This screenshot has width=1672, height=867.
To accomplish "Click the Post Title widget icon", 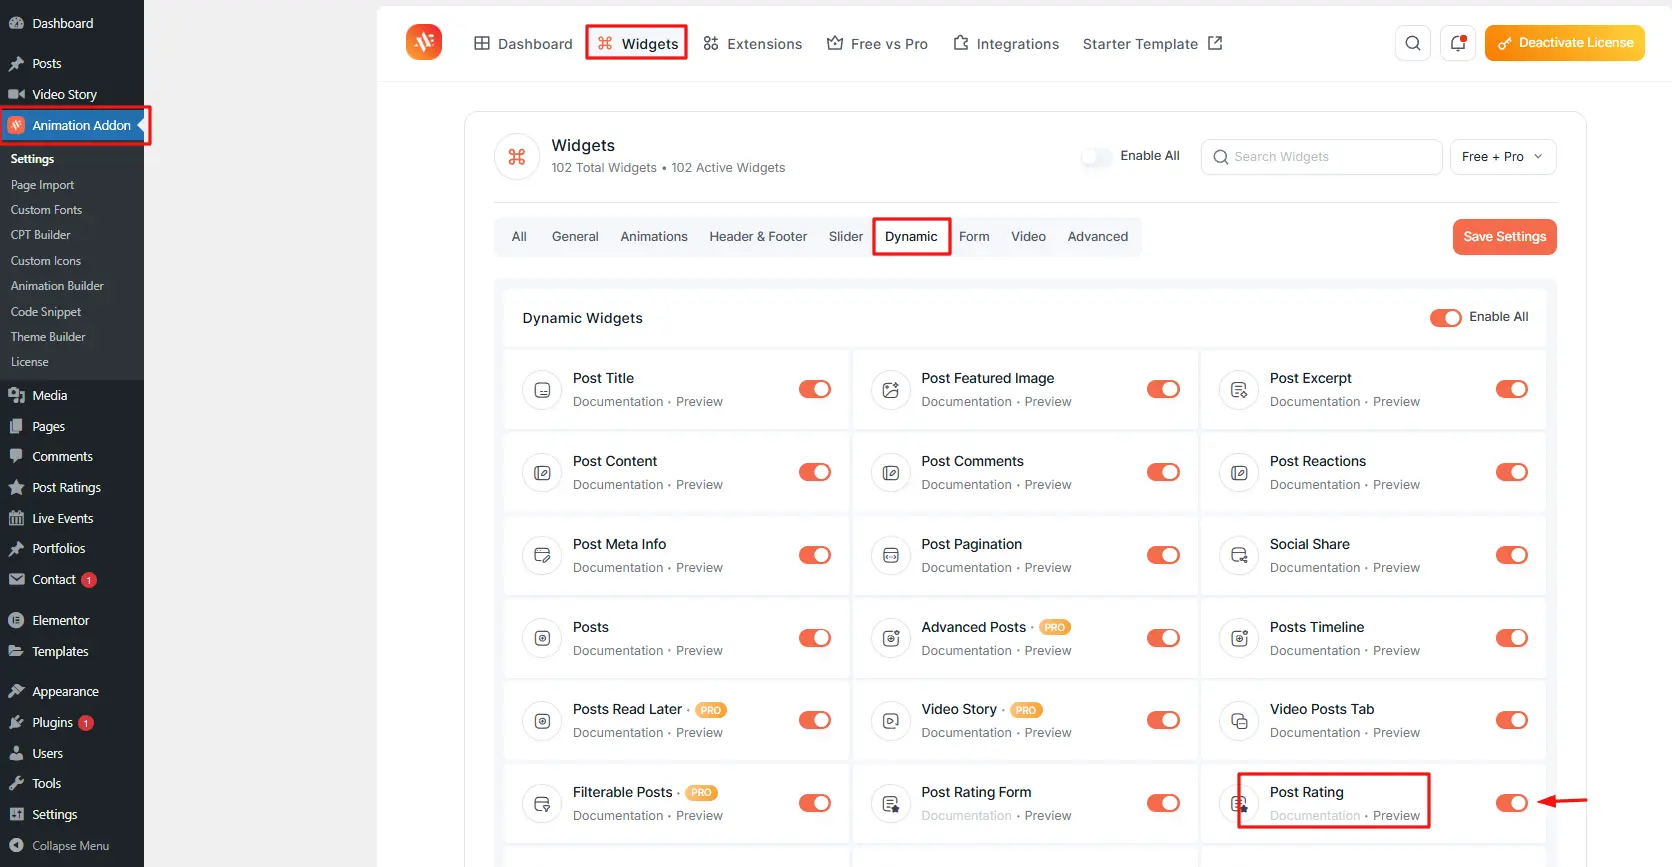I will pyautogui.click(x=542, y=390).
